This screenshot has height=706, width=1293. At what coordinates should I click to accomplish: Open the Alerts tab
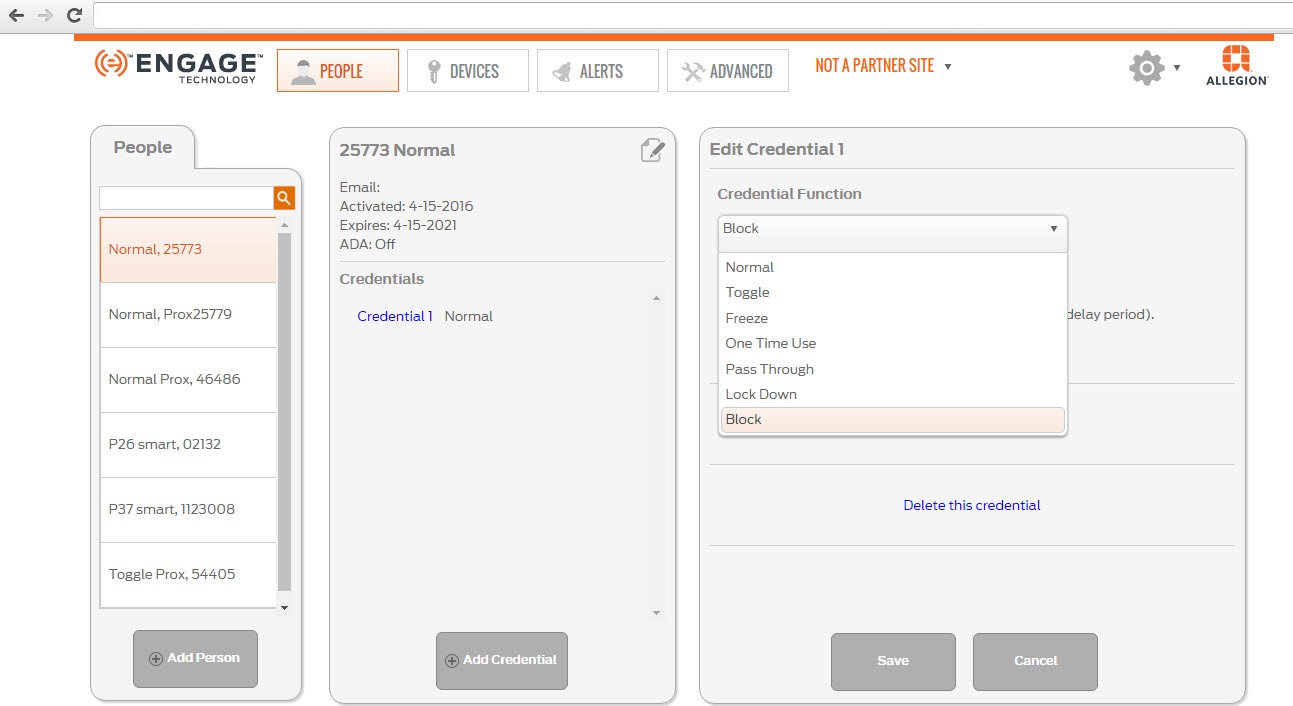point(597,71)
